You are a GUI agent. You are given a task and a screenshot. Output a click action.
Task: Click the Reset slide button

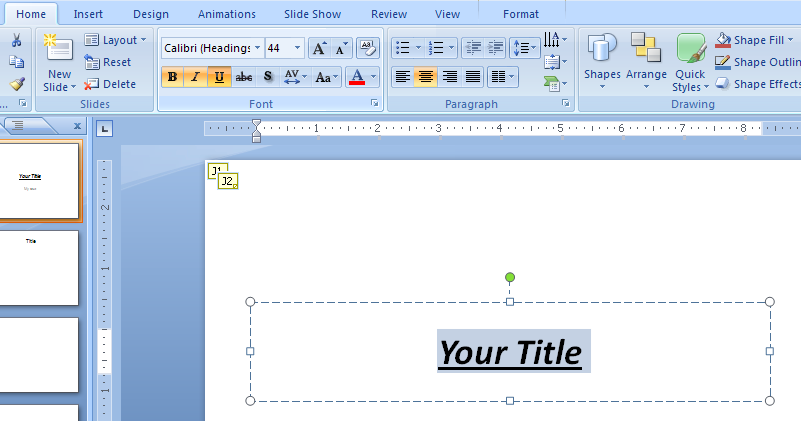point(108,62)
